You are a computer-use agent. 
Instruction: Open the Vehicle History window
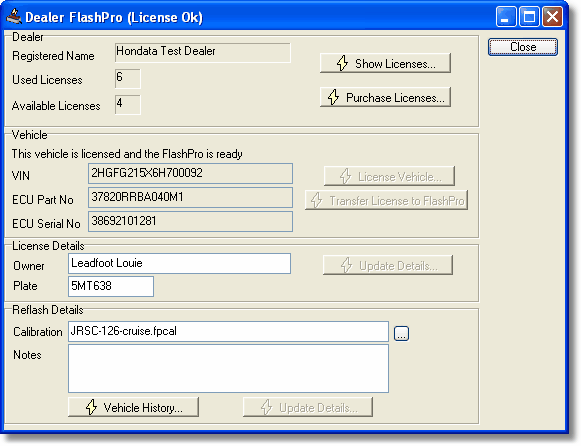point(133,407)
